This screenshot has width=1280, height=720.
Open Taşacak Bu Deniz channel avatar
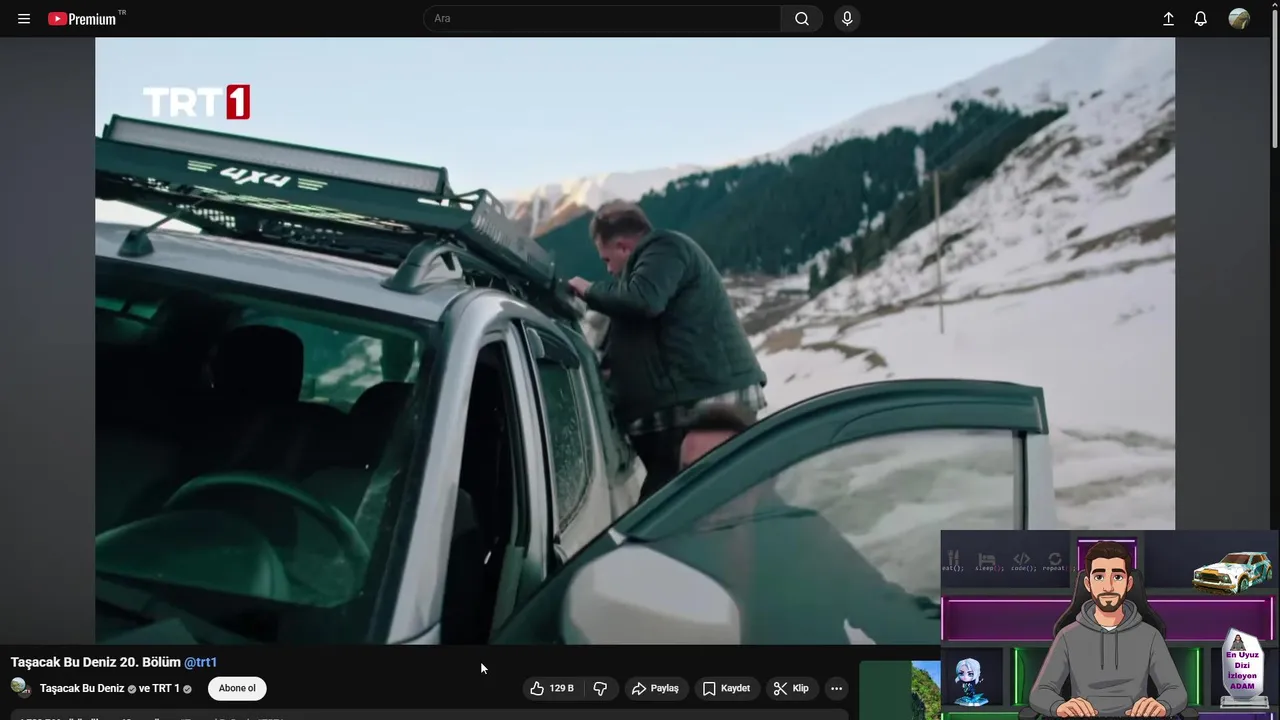(21, 688)
